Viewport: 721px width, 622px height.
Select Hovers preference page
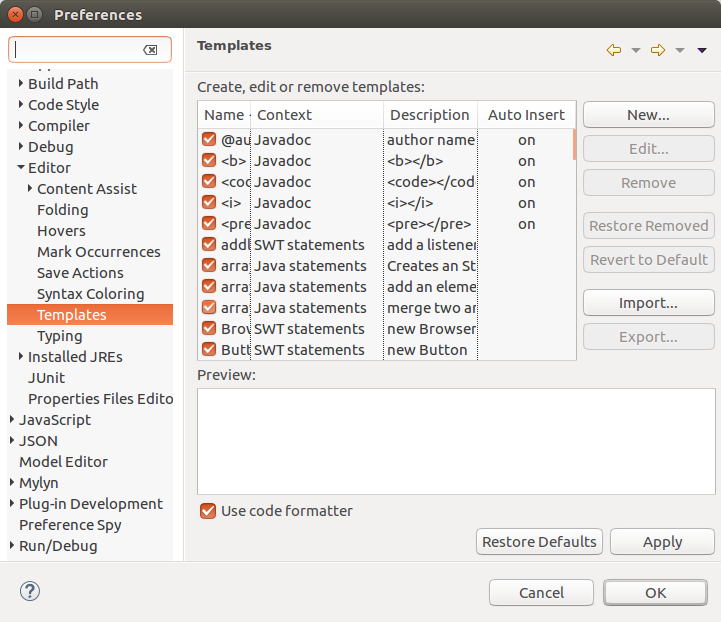coord(61,231)
